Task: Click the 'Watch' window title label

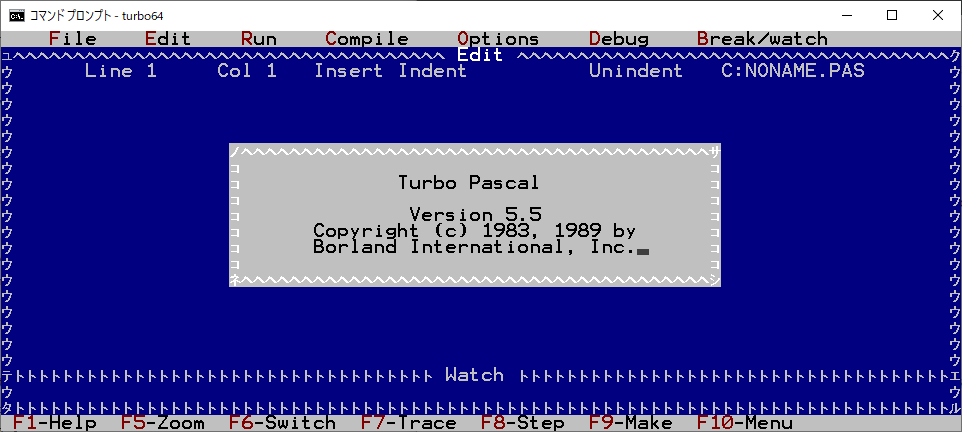Action: tap(474, 374)
